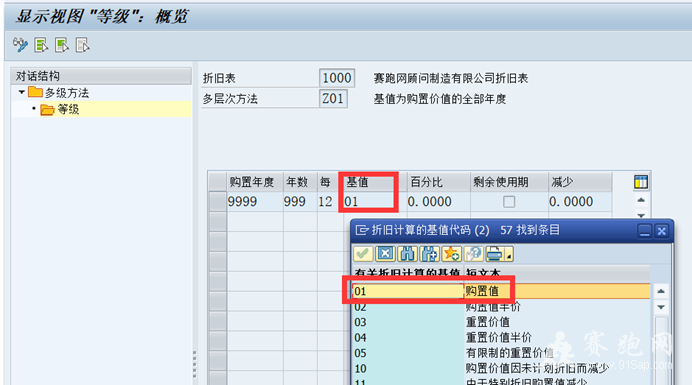692x385 pixels.
Task: Click the popup title menu icon
Action: pyautogui.click(x=362, y=230)
